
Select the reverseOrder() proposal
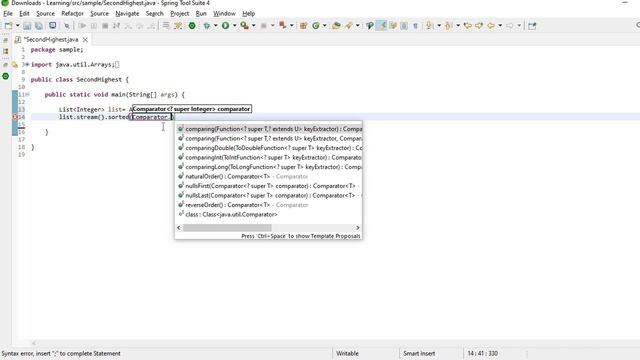coord(269,205)
